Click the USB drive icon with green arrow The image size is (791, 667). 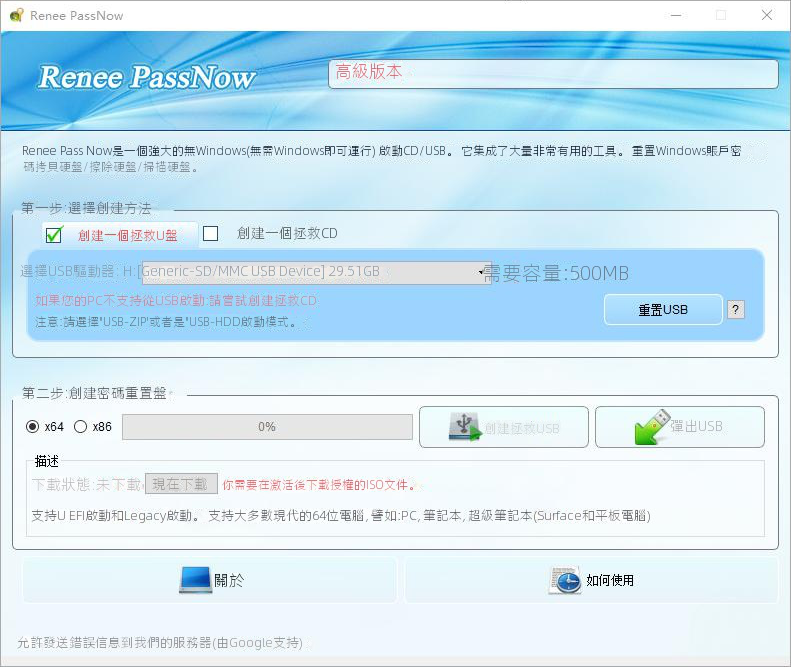465,427
